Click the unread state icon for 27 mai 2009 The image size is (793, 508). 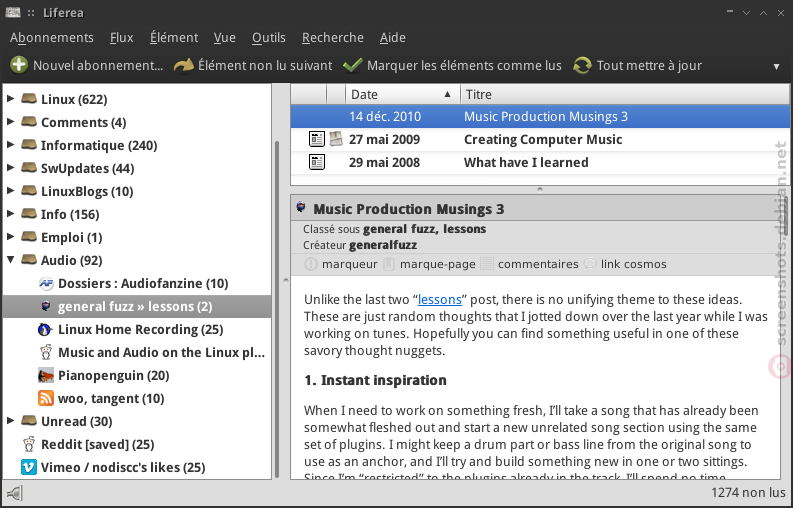(x=317, y=139)
